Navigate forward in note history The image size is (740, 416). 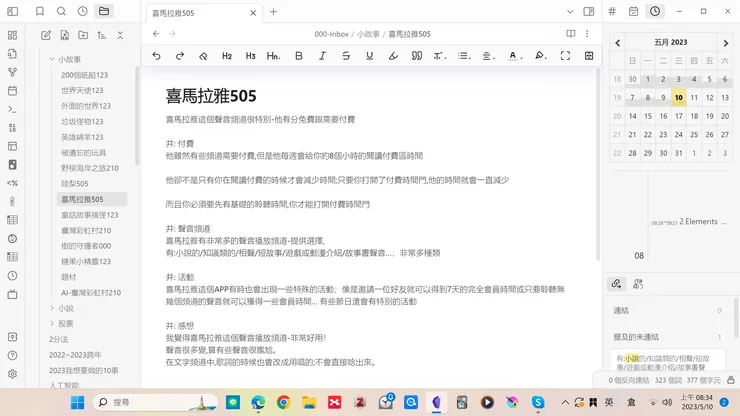pyautogui.click(x=172, y=34)
